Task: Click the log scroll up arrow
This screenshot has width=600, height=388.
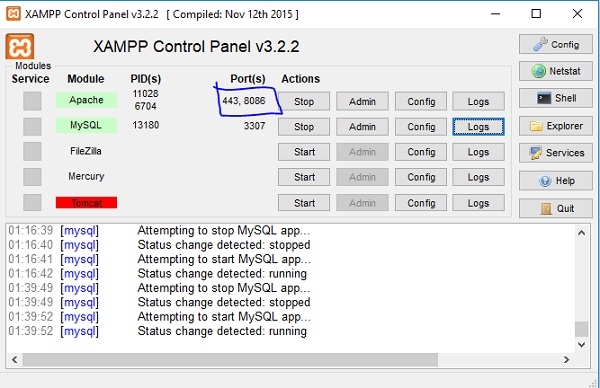Action: point(582,233)
